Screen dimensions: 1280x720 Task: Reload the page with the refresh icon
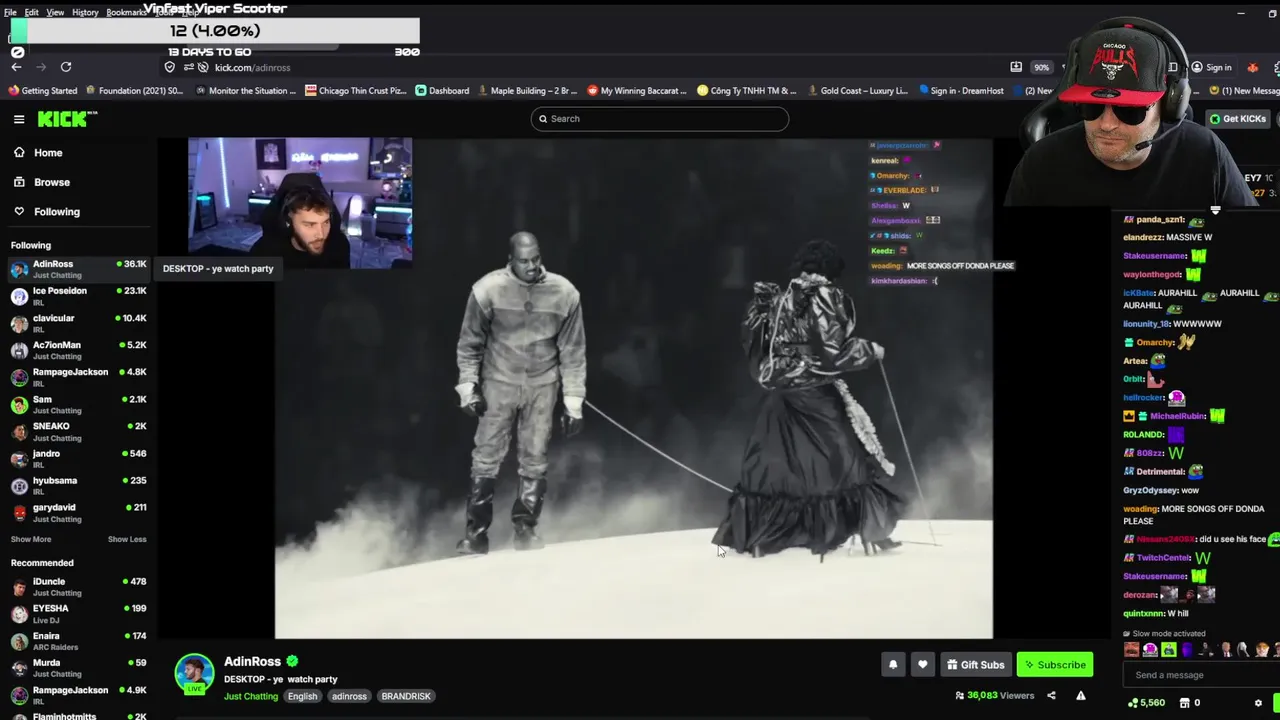[x=66, y=67]
